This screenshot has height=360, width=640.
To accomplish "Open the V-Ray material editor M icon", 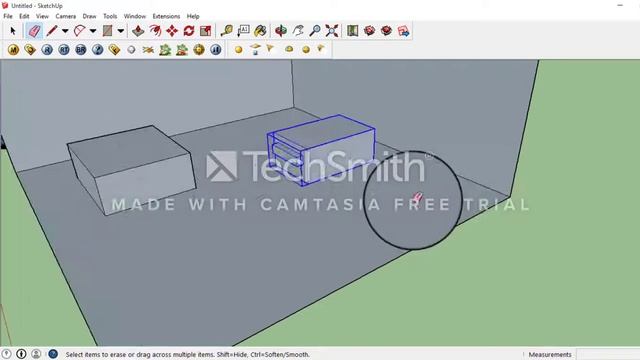I will (13, 50).
